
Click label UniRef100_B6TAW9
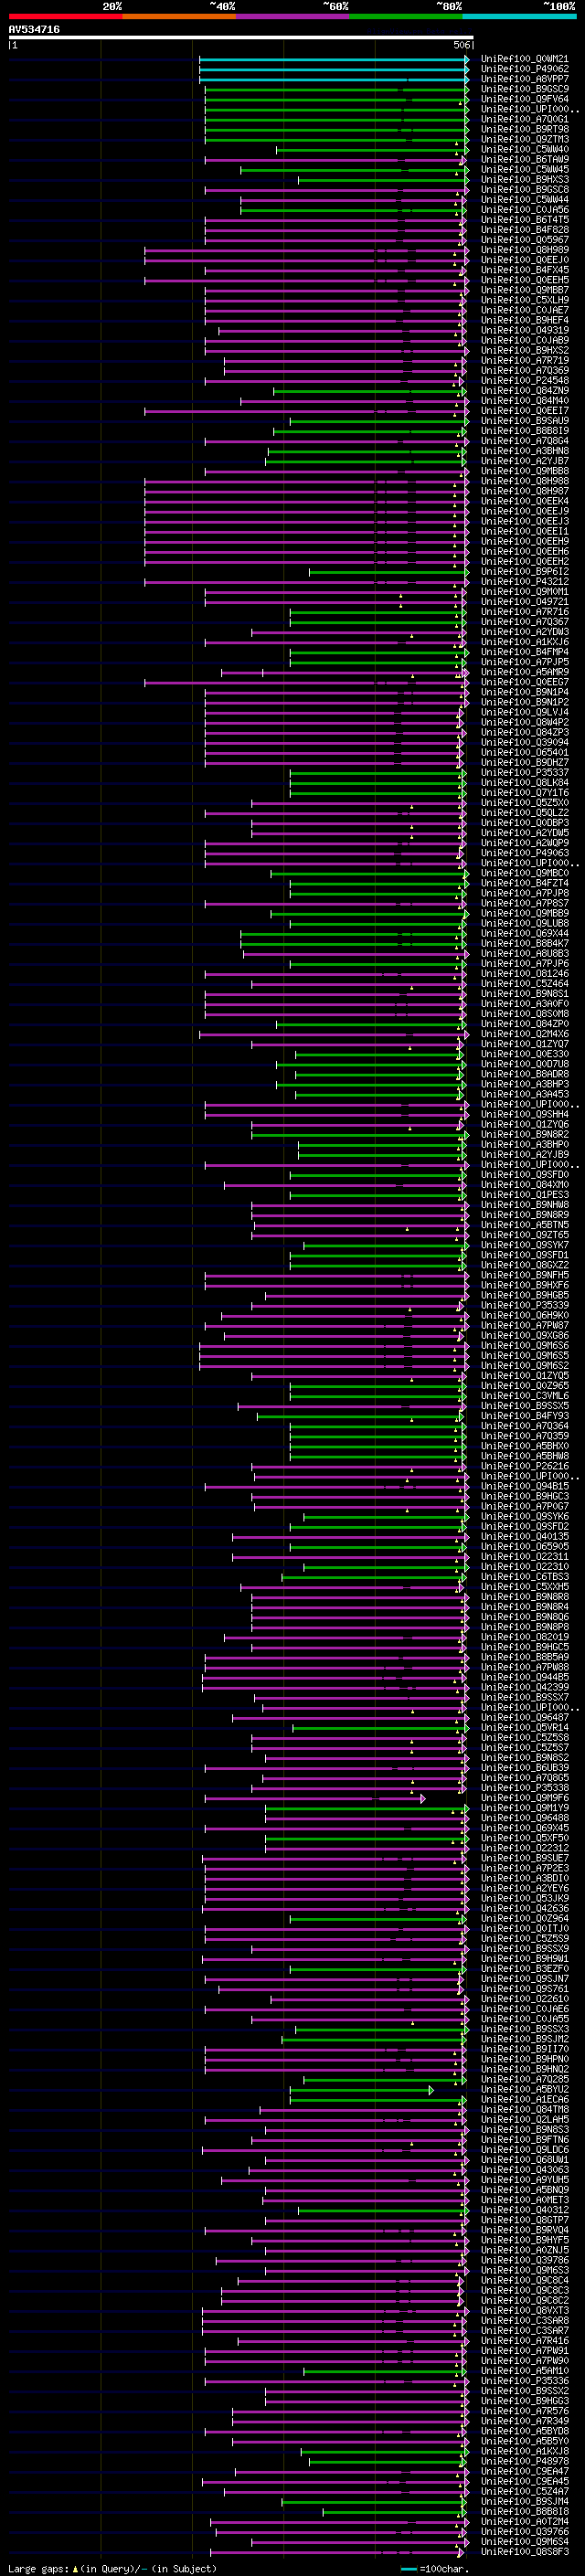pyautogui.click(x=525, y=159)
